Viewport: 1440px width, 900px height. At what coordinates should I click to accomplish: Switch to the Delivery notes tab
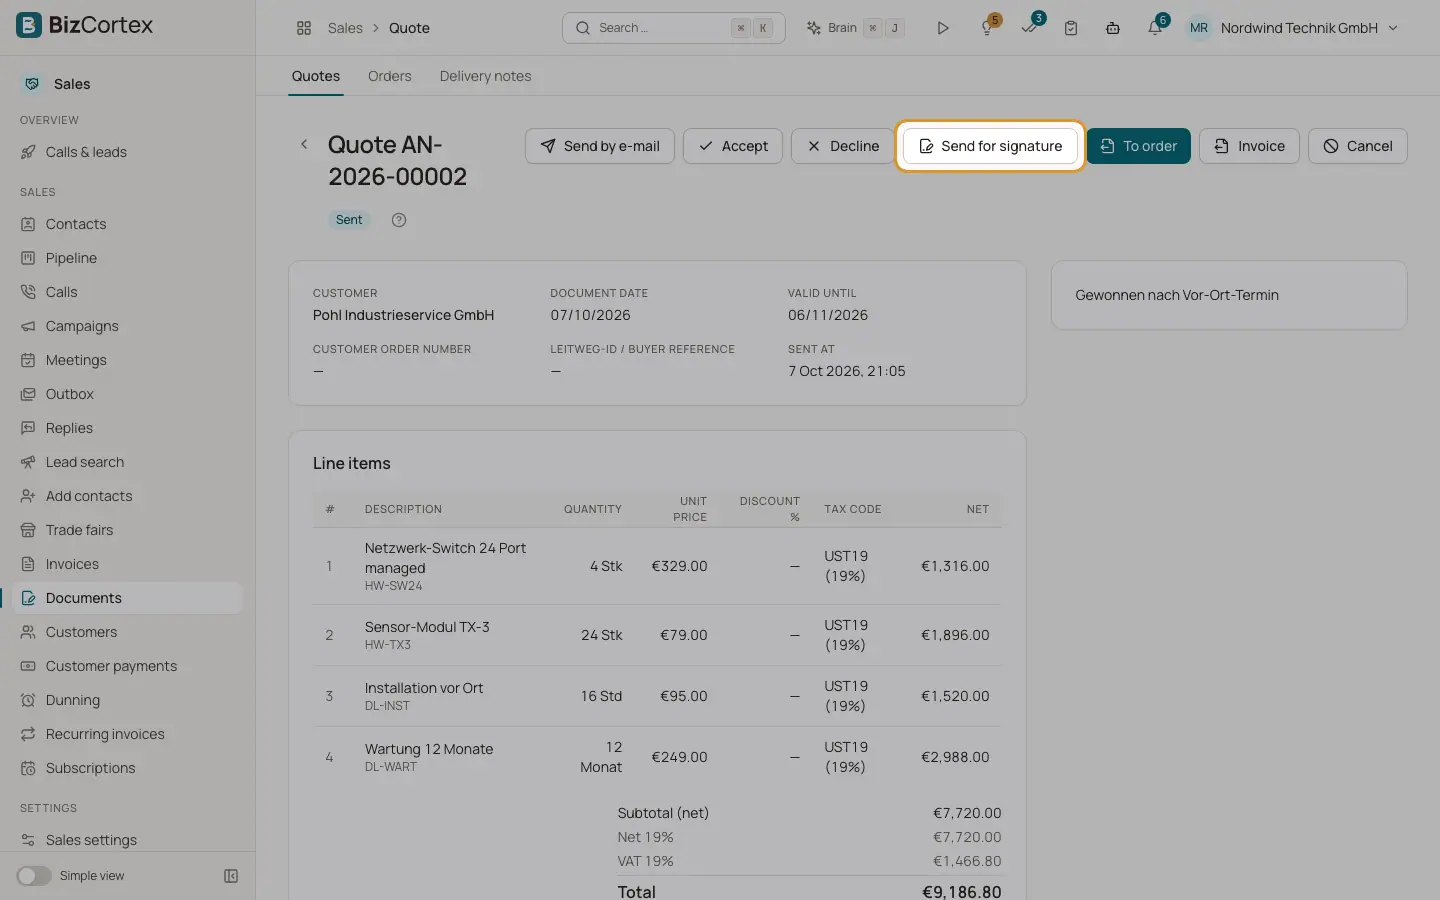coord(485,76)
